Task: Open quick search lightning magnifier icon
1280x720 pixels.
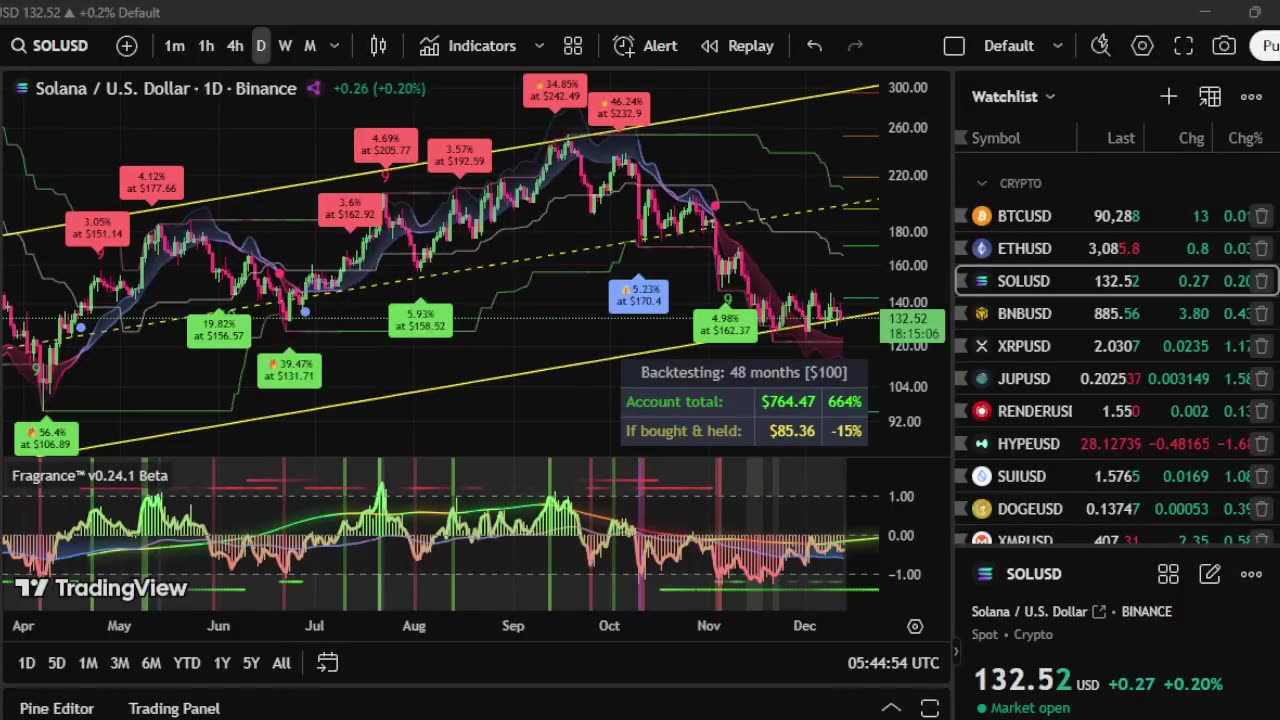Action: click(x=1100, y=46)
